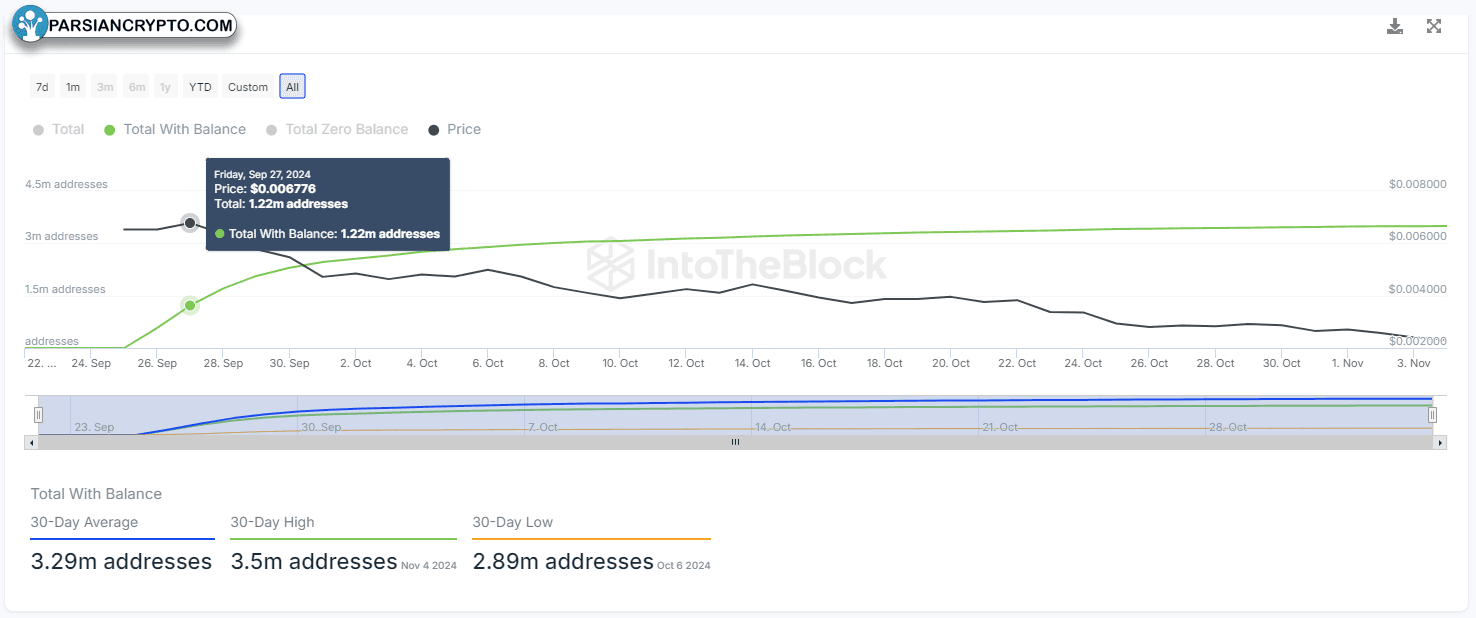
Task: Click the horizontal scrollbar thumb grip
Action: point(735,442)
